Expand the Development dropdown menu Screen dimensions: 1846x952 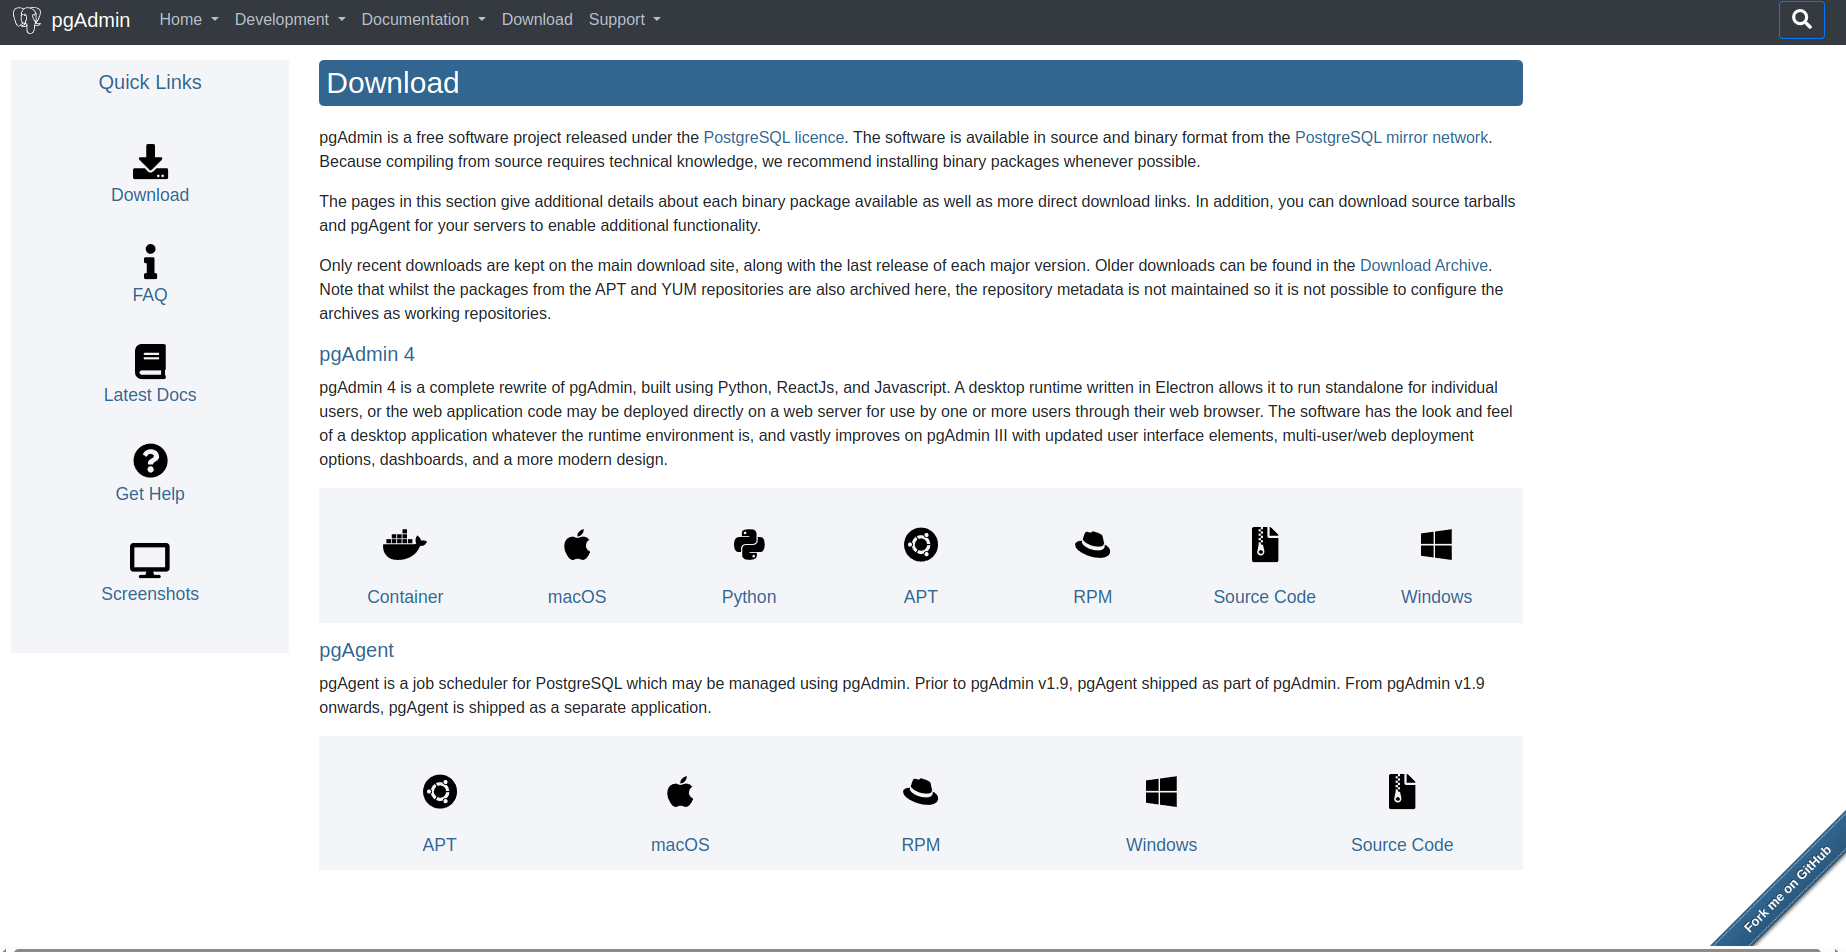(x=290, y=20)
